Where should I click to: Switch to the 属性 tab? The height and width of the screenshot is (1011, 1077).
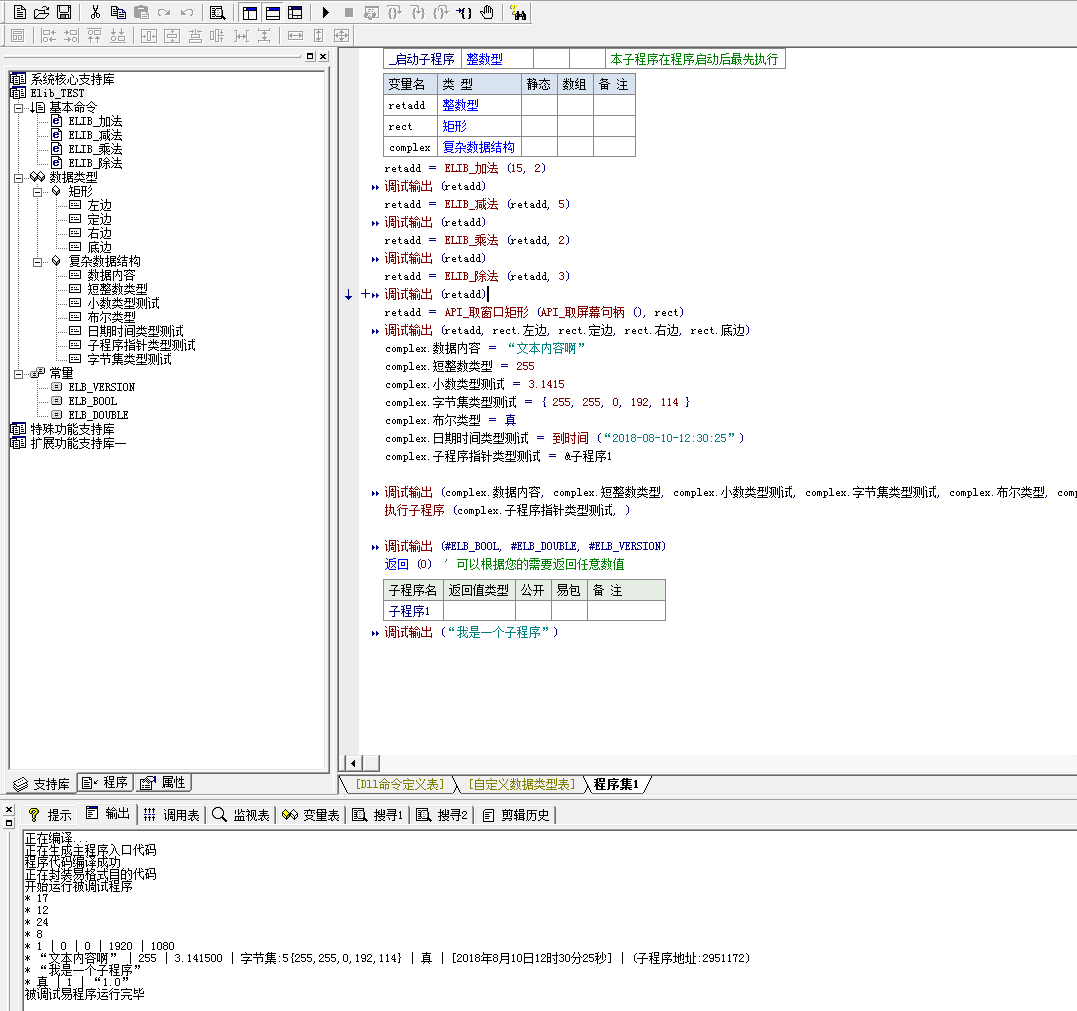pyautogui.click(x=163, y=782)
